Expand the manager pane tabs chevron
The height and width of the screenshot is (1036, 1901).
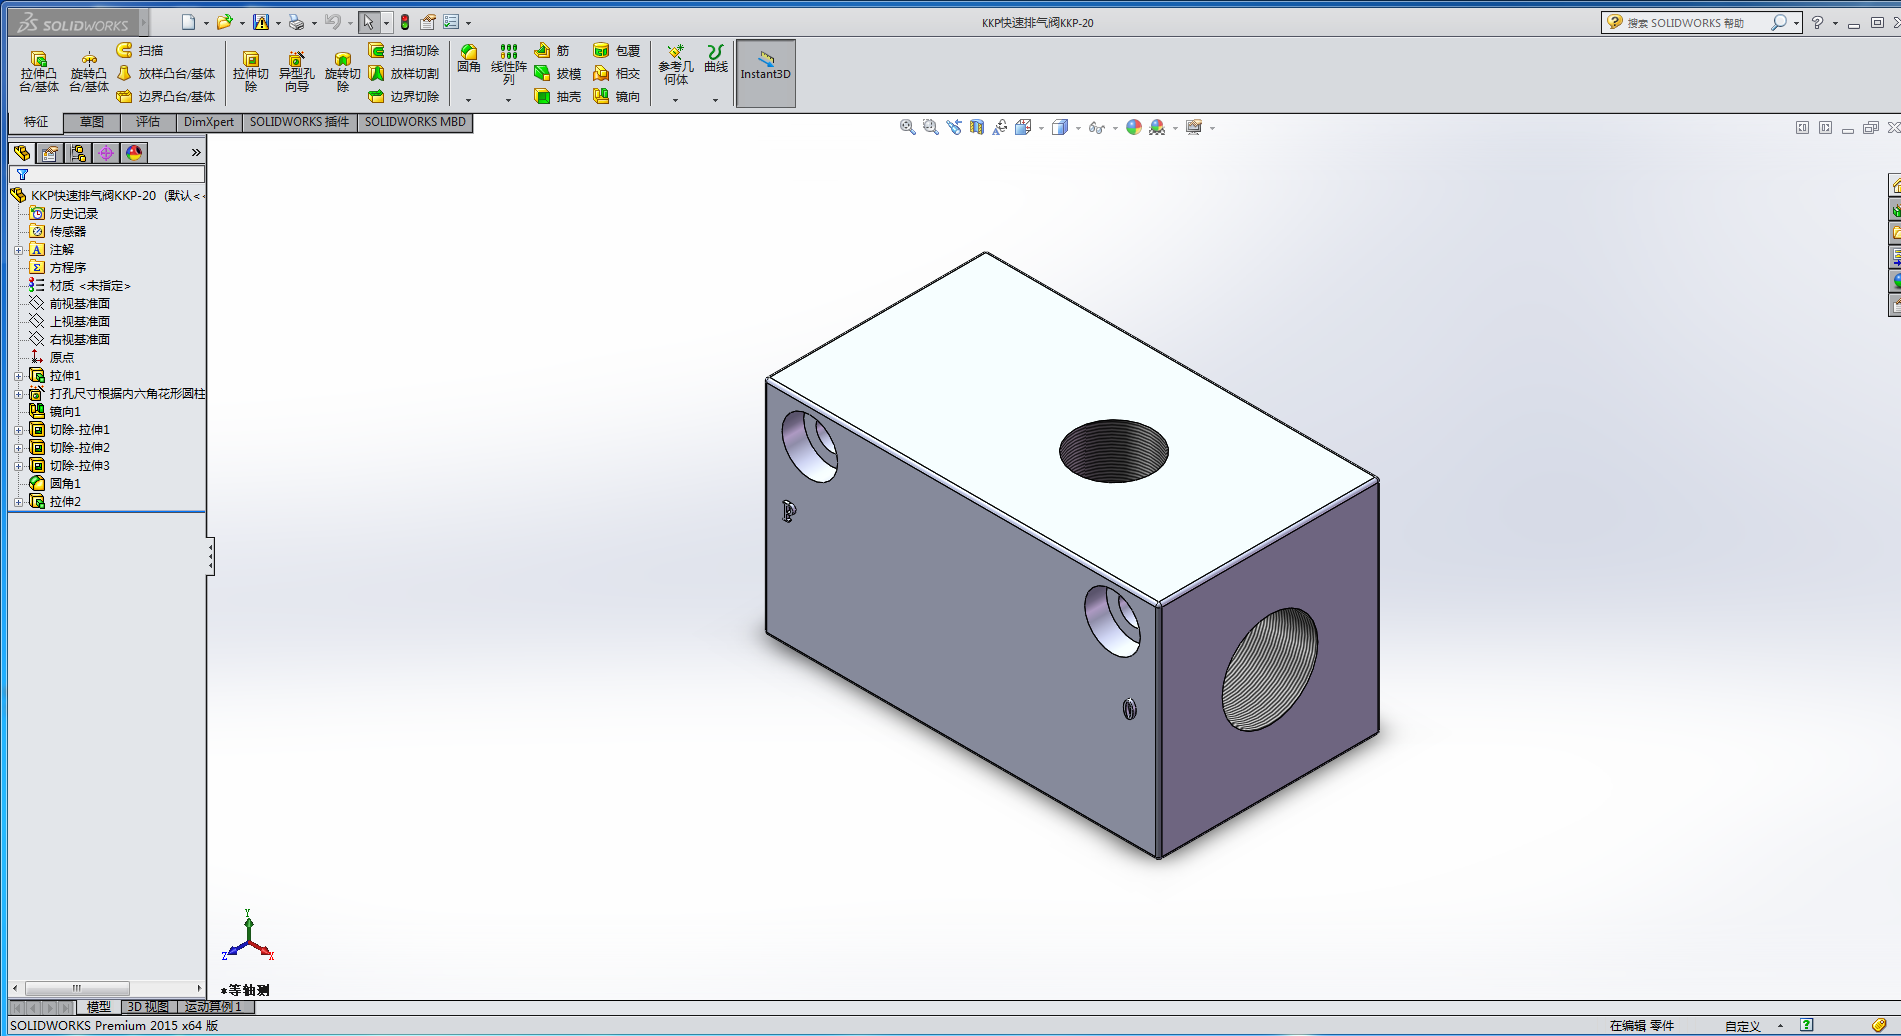(196, 153)
